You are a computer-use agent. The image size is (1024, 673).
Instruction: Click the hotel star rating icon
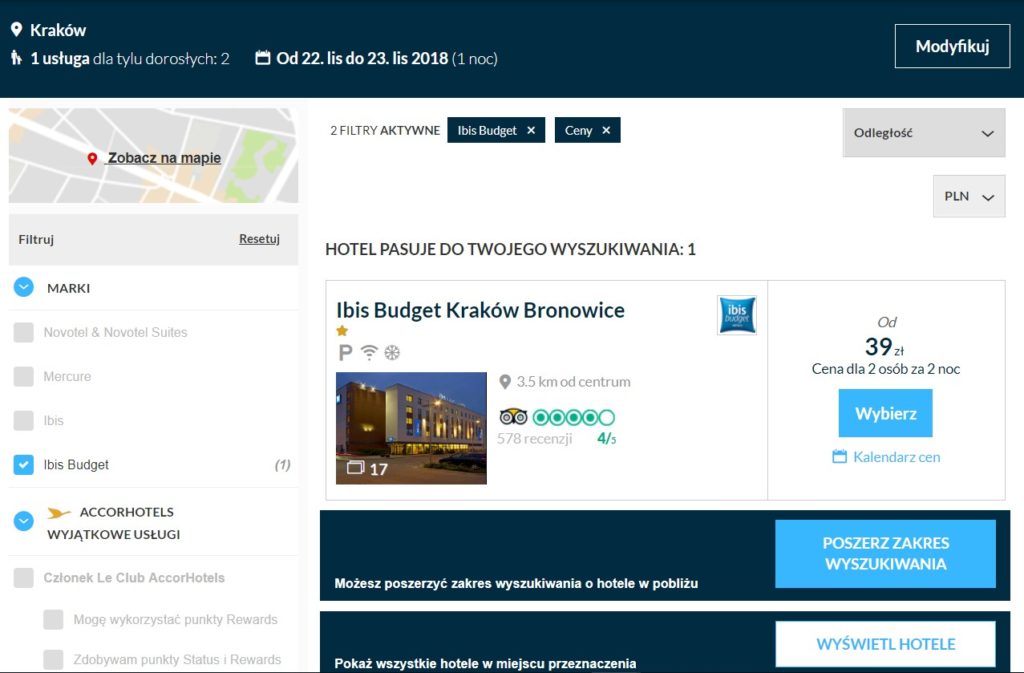[342, 330]
